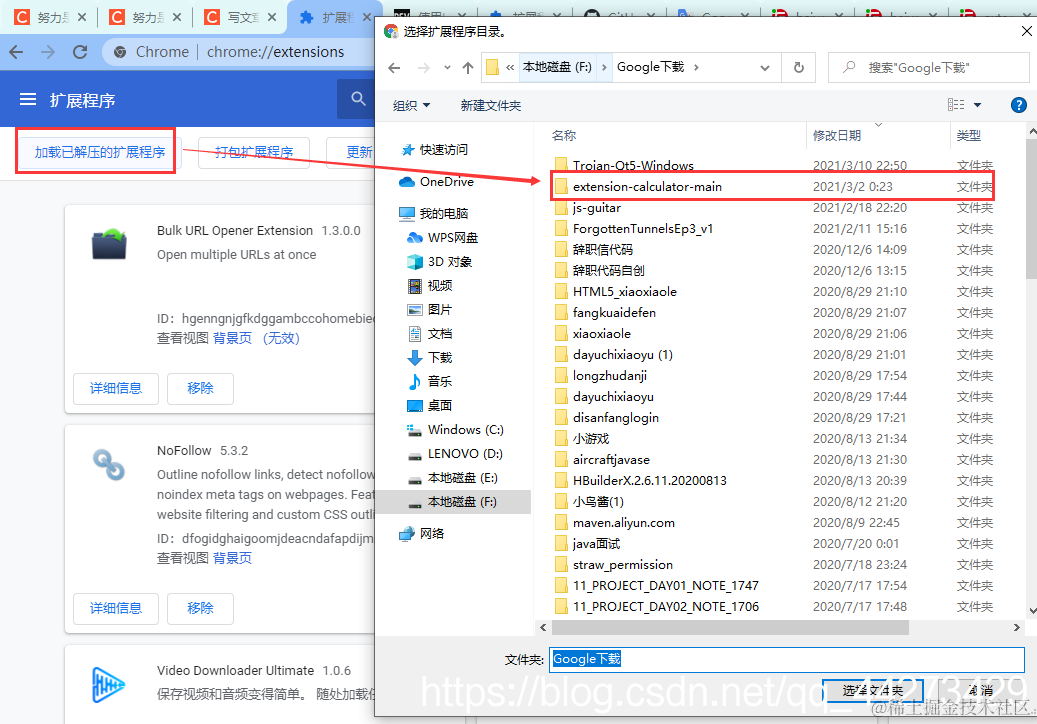Viewport: 1037px width, 724px height.
Task: Open help in the folder dialog
Action: click(x=1018, y=105)
